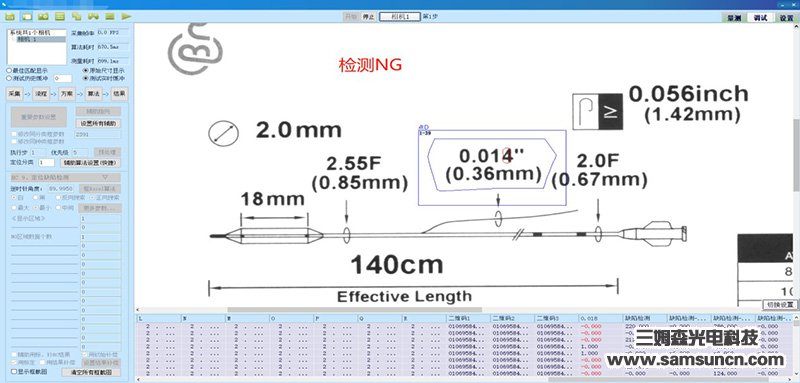Click the seventh green rectangular toolbar icon
Viewport: 800px width, 383px height.
point(110,17)
